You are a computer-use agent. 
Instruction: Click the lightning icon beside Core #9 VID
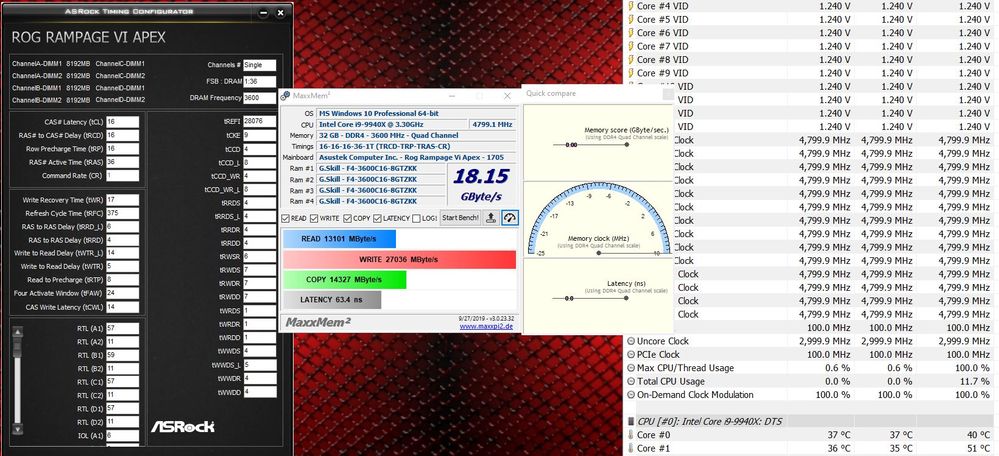point(631,73)
